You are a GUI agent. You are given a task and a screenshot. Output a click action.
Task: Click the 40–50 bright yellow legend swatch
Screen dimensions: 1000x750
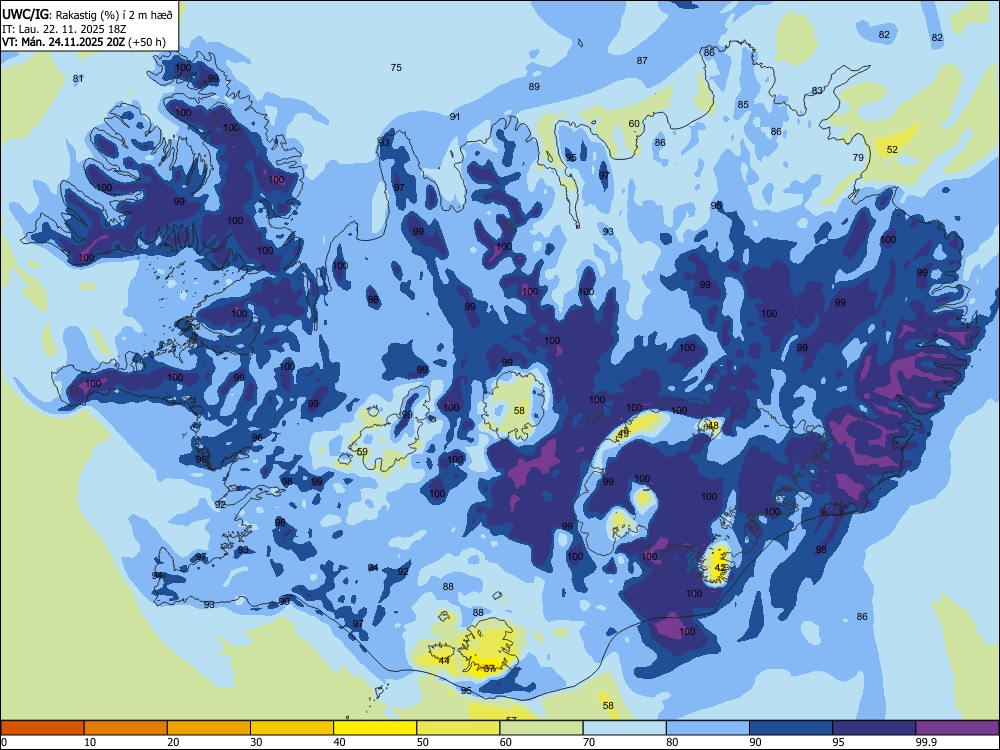(x=375, y=728)
